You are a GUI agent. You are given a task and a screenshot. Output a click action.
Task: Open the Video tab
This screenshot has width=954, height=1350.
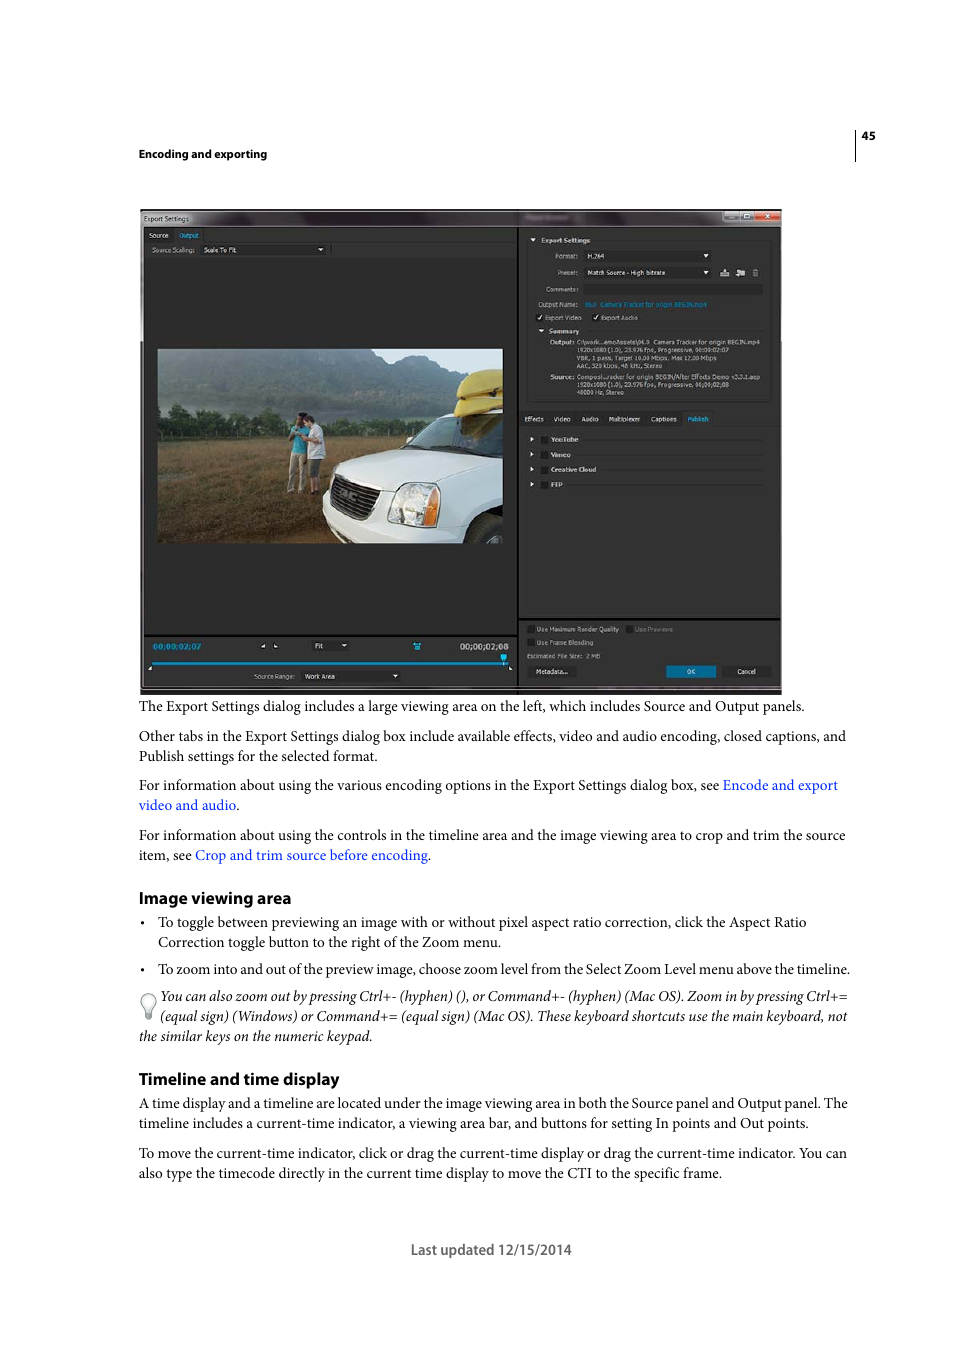tap(562, 419)
